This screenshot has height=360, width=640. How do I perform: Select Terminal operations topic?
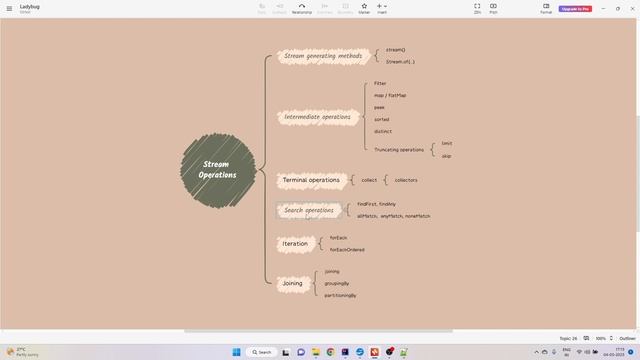click(x=311, y=180)
